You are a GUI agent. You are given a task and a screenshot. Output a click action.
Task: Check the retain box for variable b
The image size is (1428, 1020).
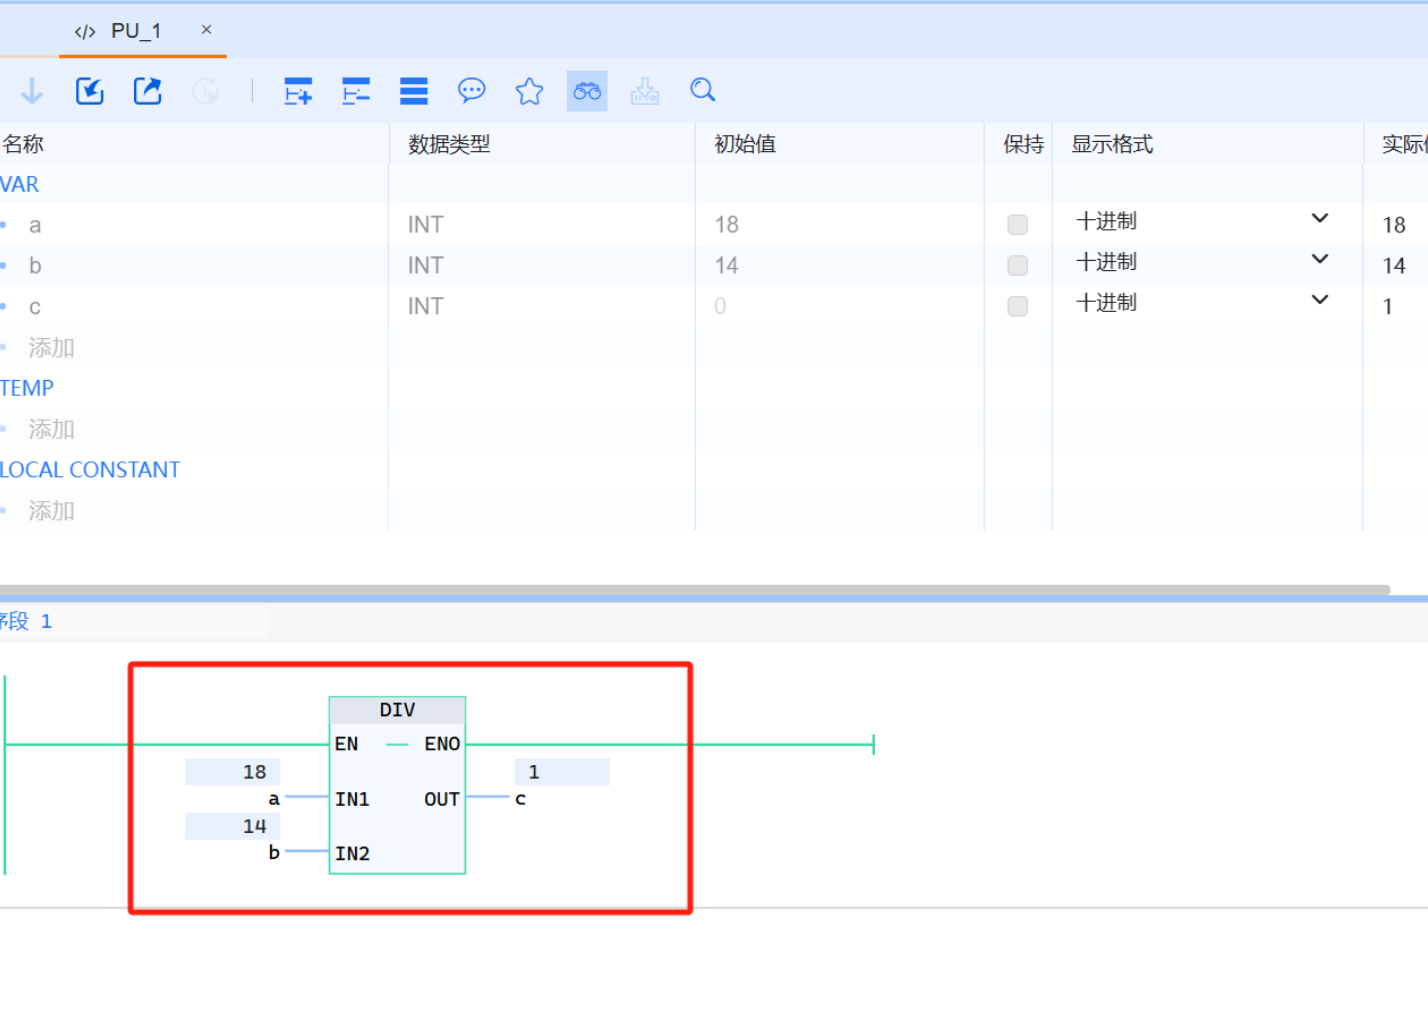[x=1017, y=266]
